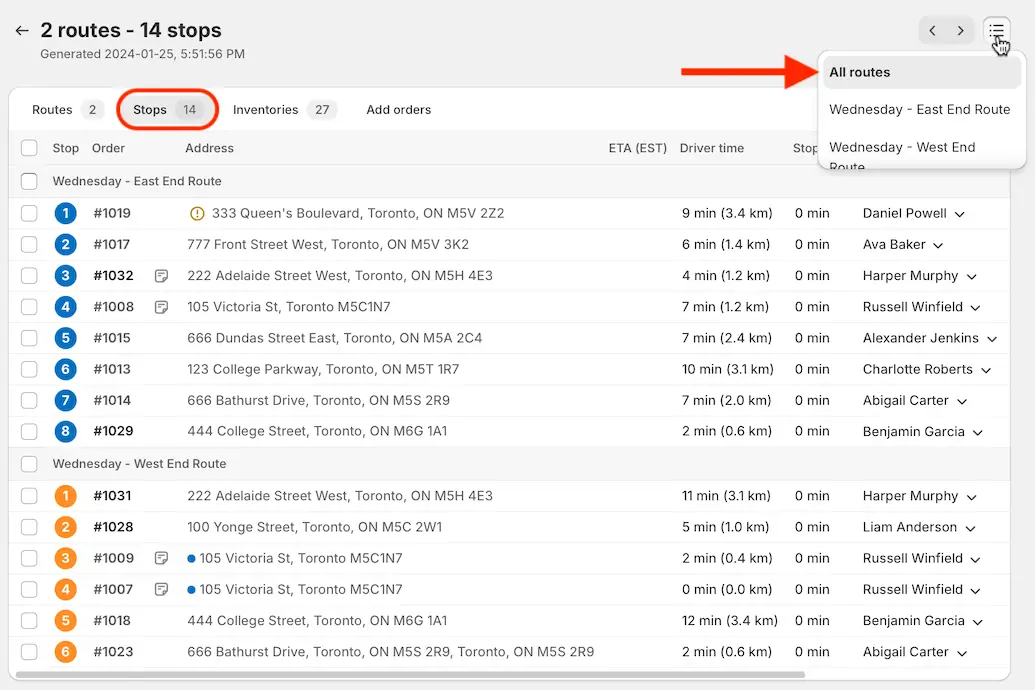Open previous route with left chevron

coord(932,30)
